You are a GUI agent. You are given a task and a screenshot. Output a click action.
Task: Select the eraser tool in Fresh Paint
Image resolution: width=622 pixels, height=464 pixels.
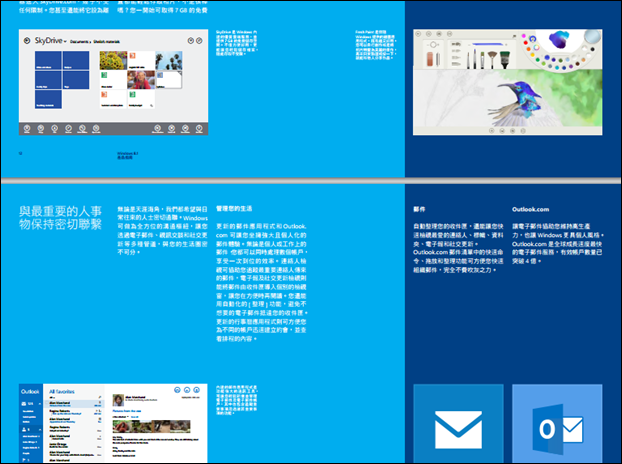click(431, 59)
